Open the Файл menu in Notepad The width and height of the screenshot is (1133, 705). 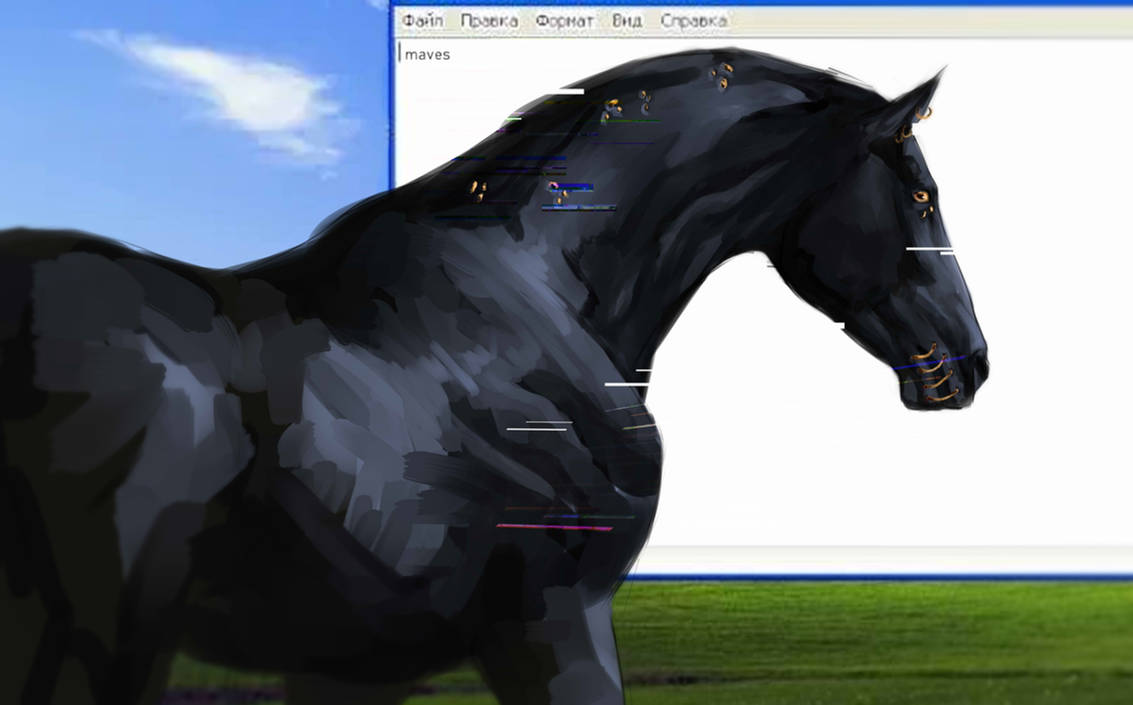(x=423, y=21)
